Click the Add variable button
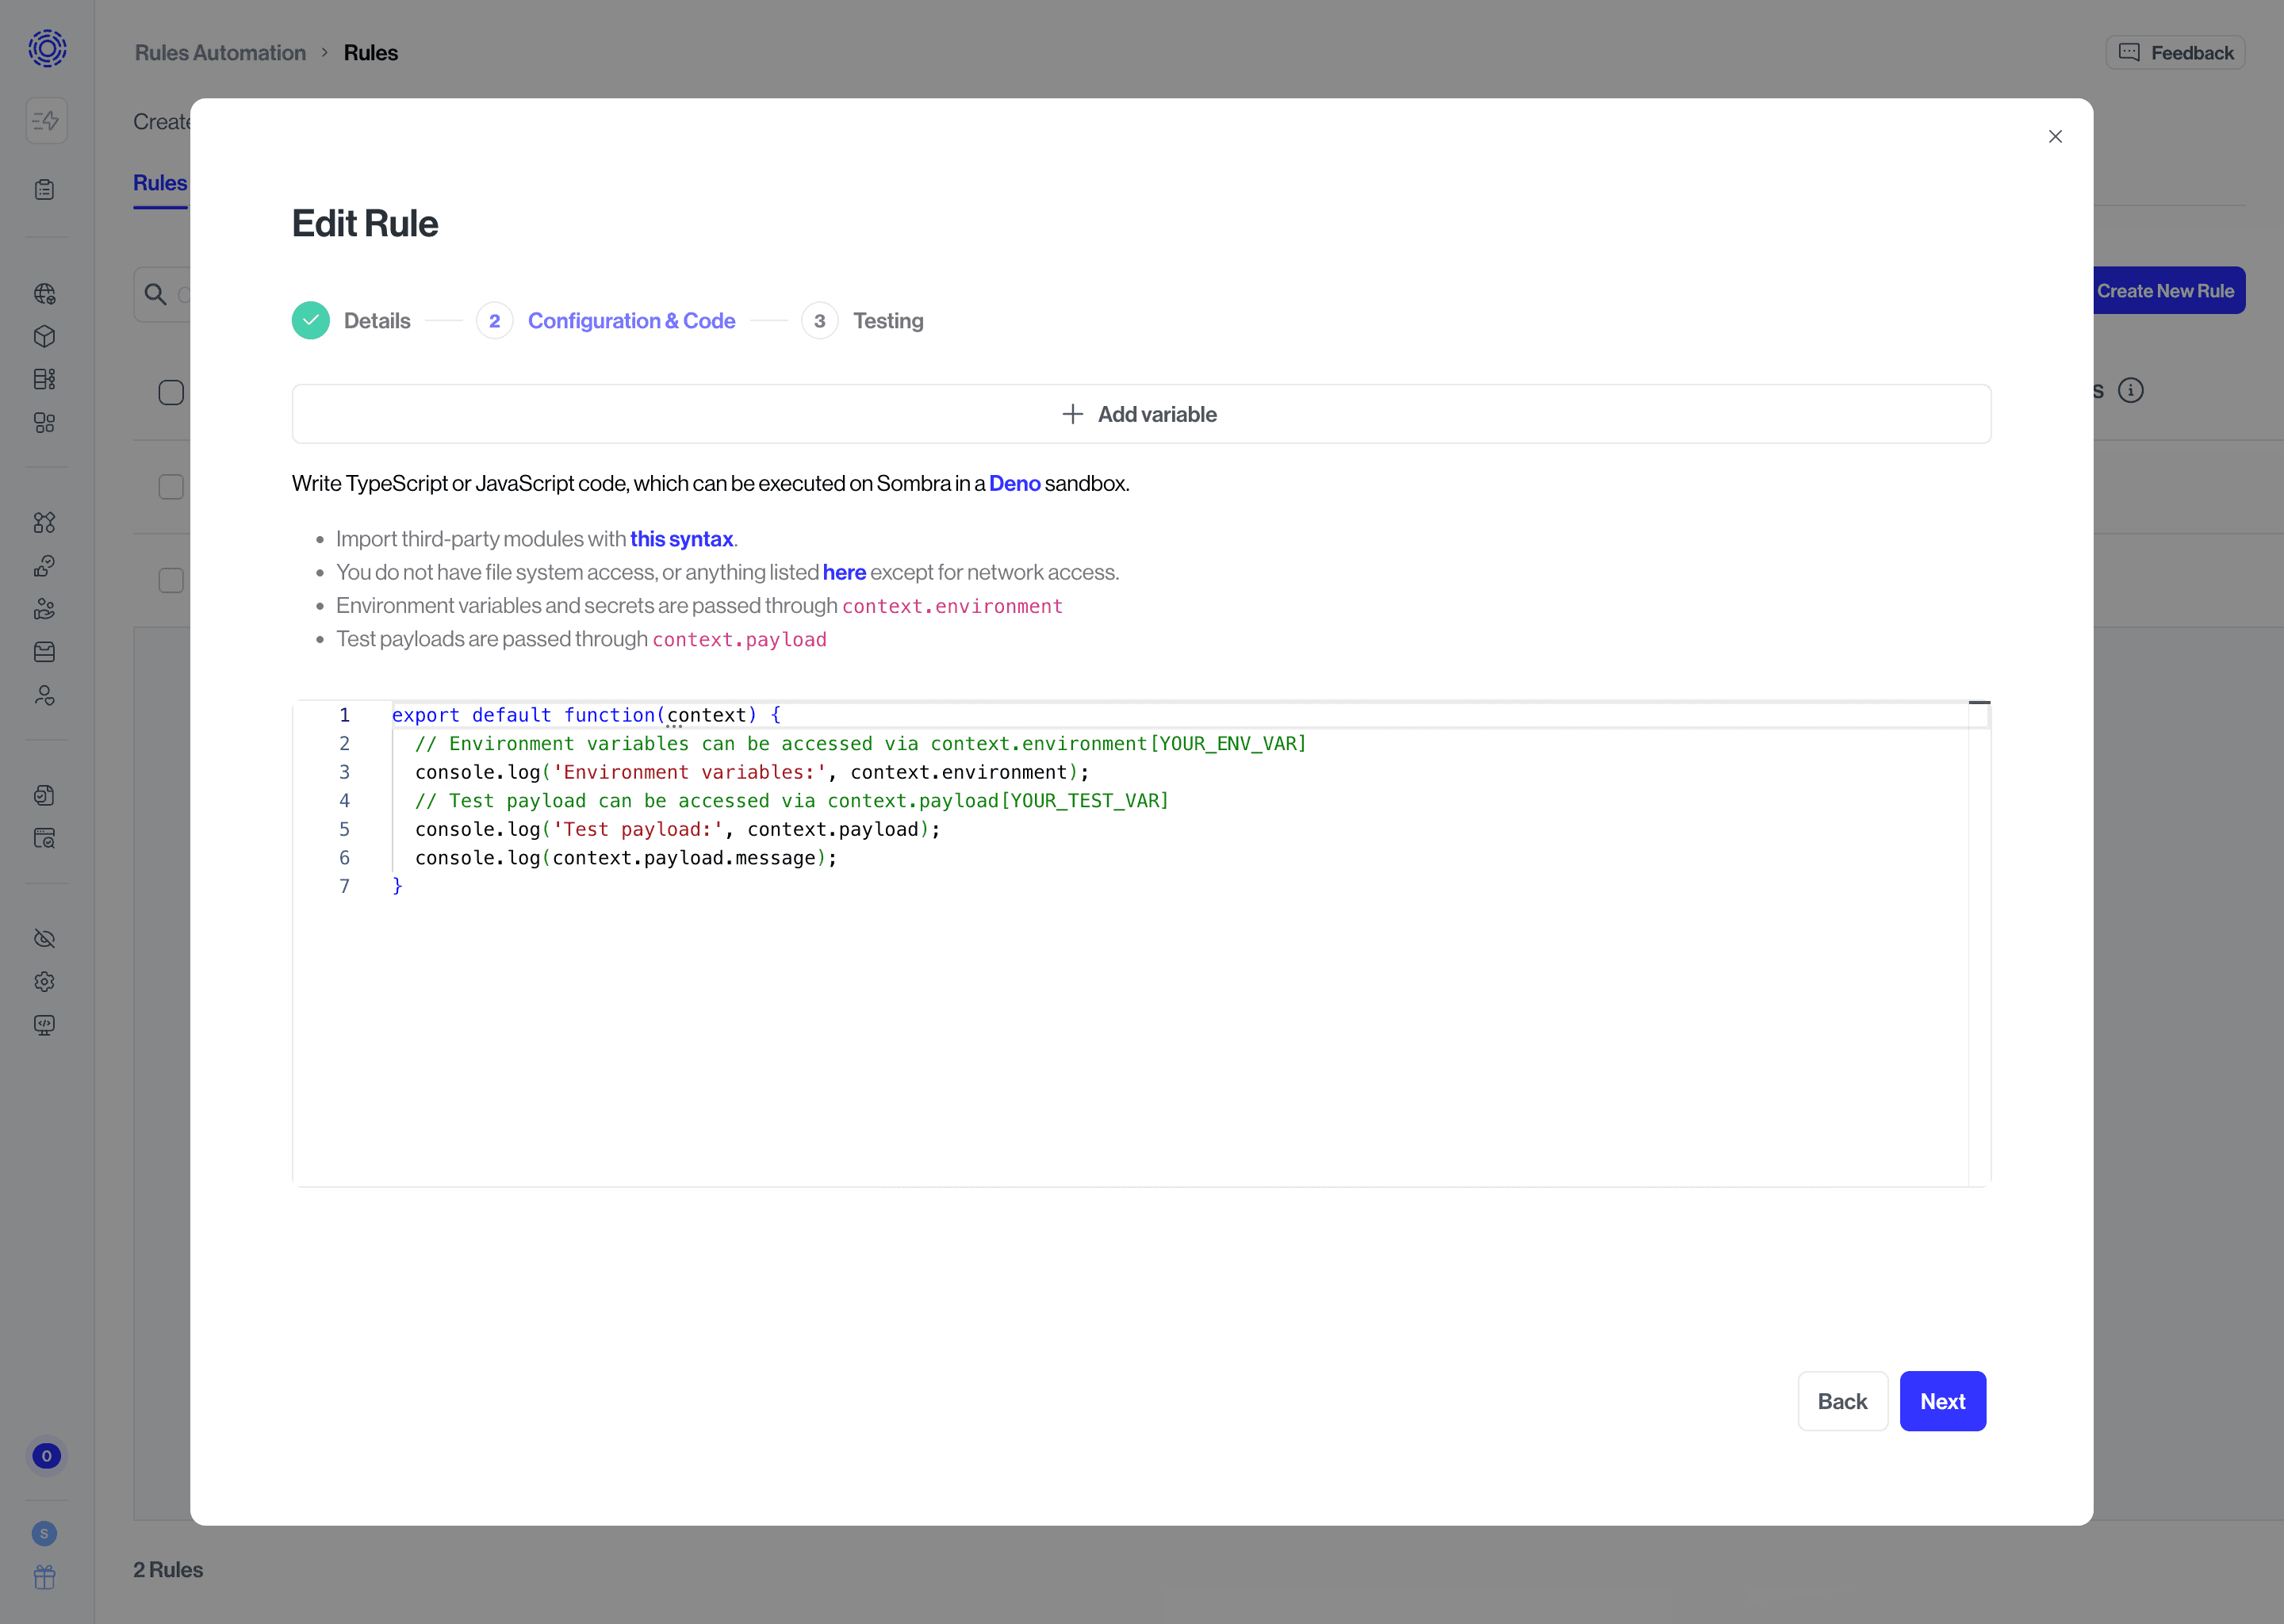 1141,414
